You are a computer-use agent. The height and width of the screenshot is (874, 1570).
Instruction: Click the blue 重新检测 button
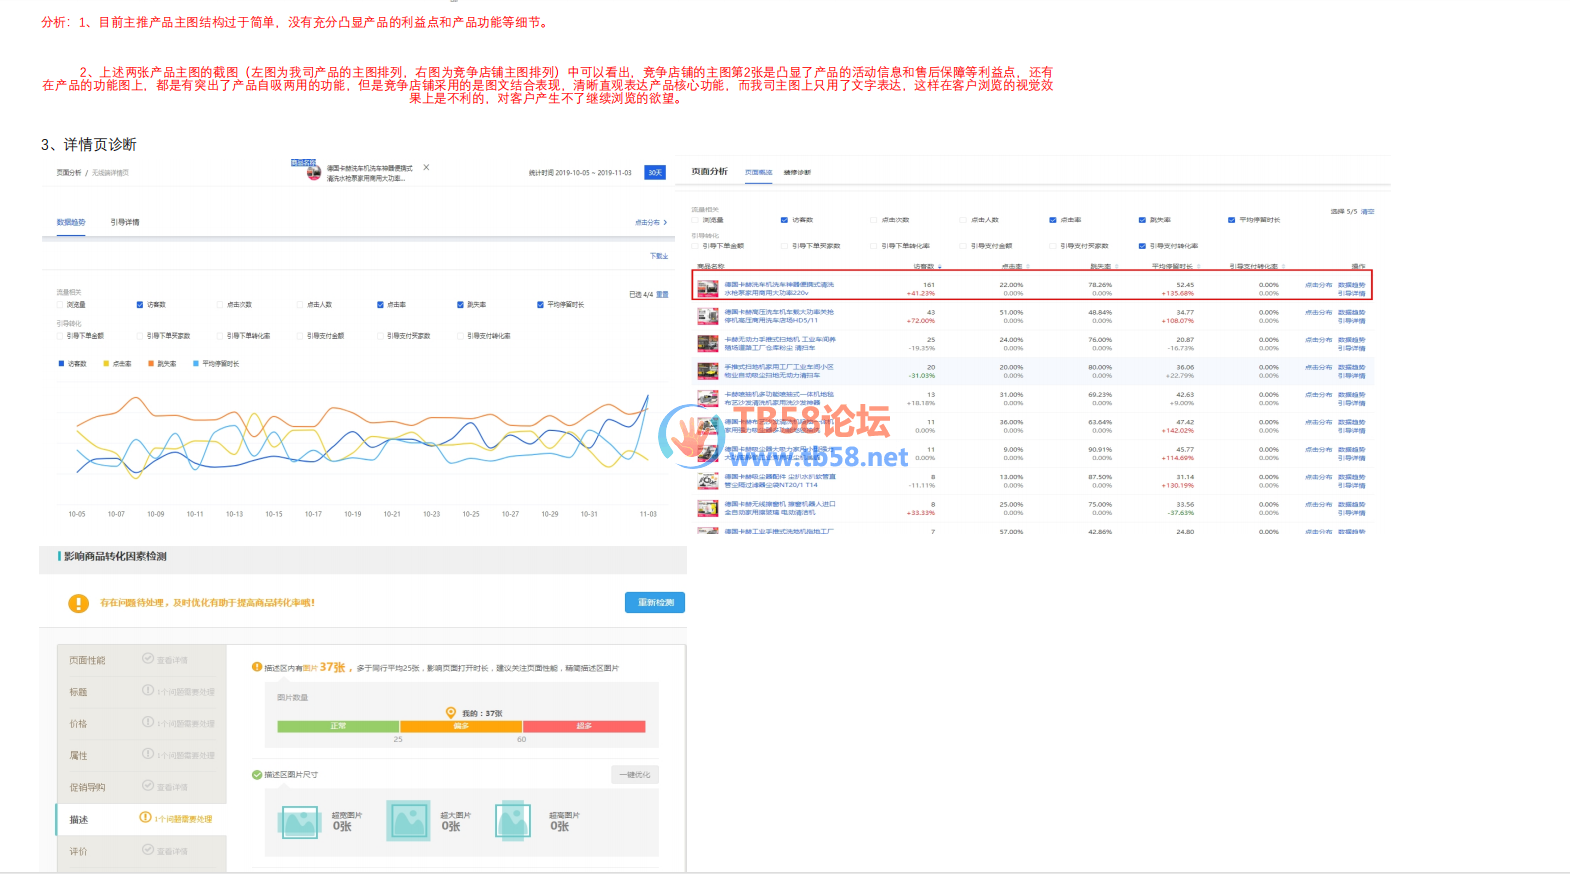(655, 602)
